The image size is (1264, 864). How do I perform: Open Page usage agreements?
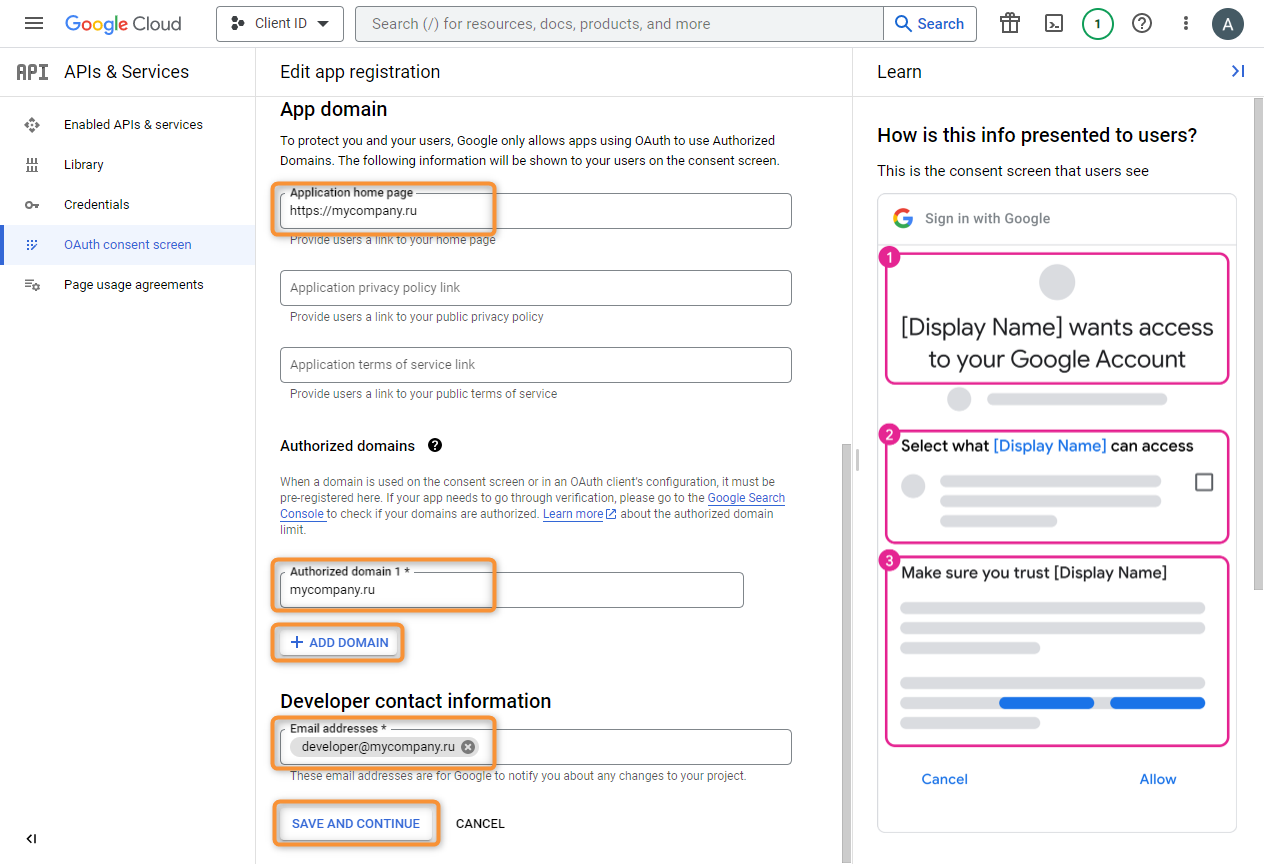[128, 285]
